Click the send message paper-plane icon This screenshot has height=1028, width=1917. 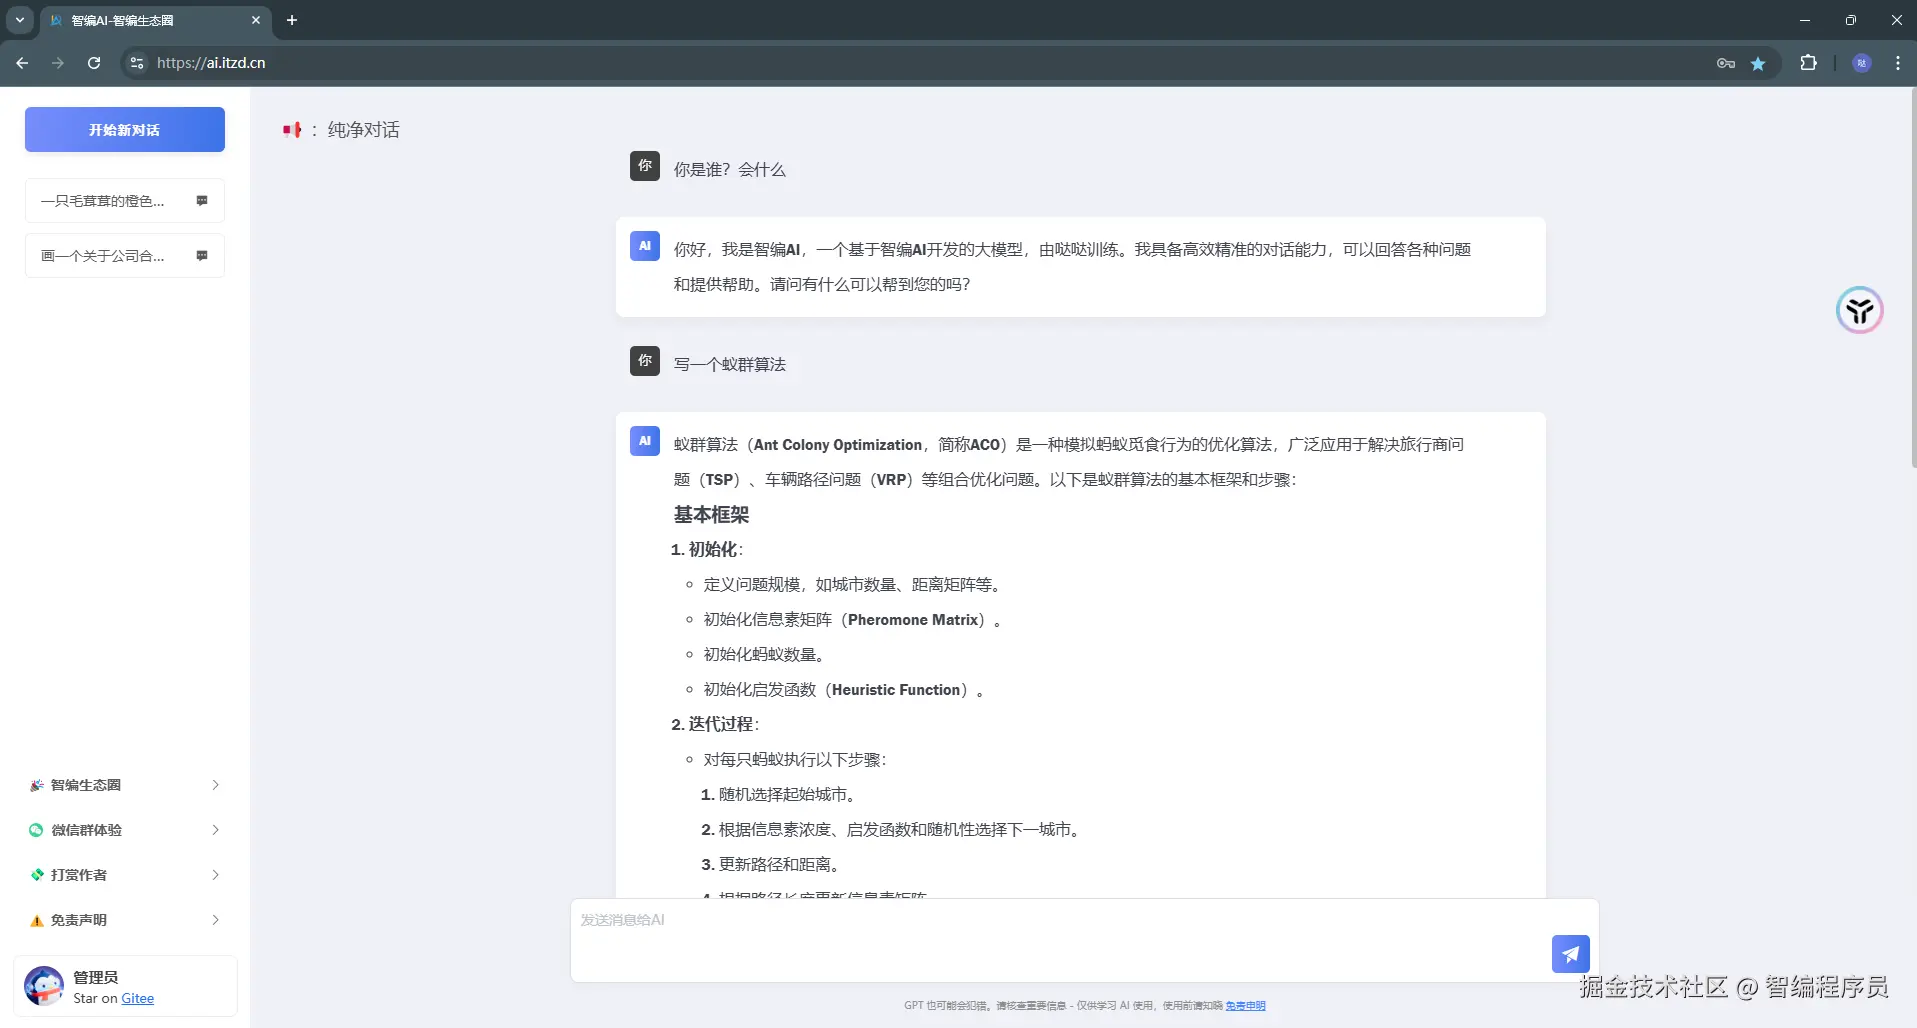point(1569,954)
